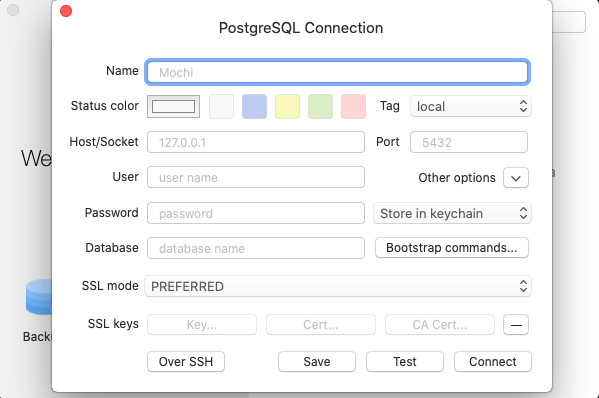Click the Test connection button
This screenshot has height=398, width=599.
(x=405, y=361)
